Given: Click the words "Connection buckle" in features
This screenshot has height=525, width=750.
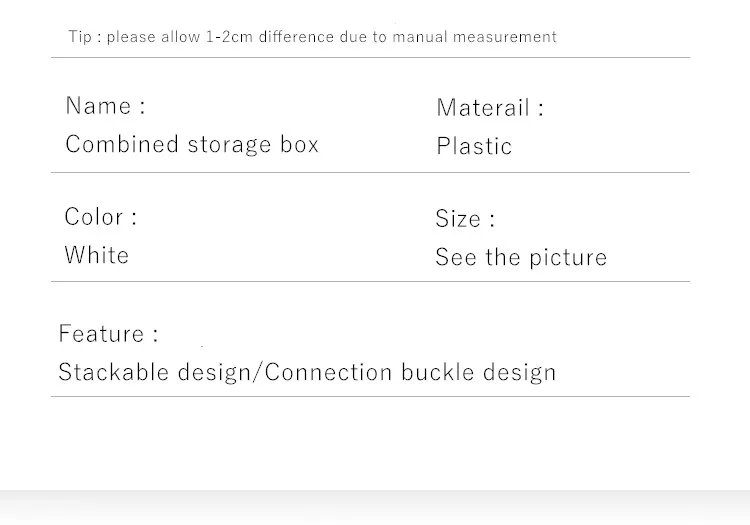Looking at the screenshot, I should coord(369,372).
